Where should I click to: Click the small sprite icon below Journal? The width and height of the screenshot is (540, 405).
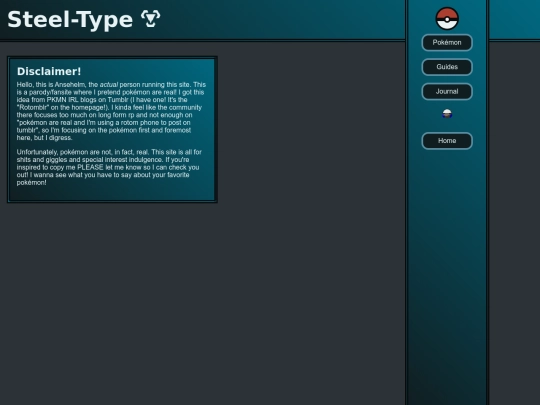coord(447,114)
